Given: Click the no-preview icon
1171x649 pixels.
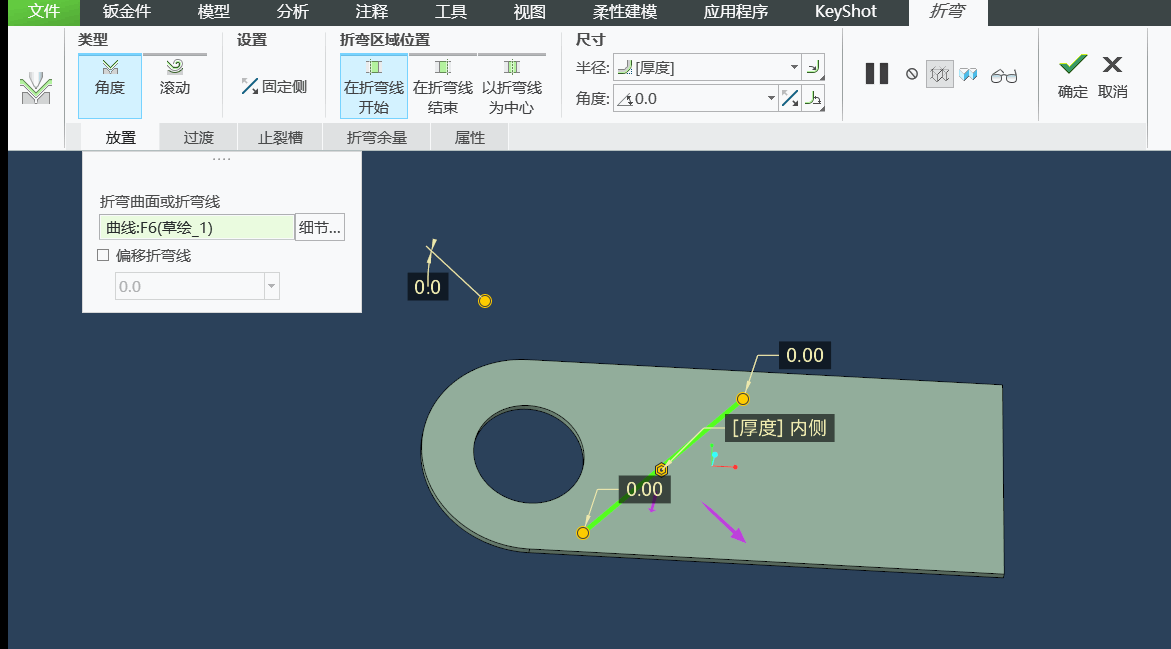Looking at the screenshot, I should coord(912,74).
